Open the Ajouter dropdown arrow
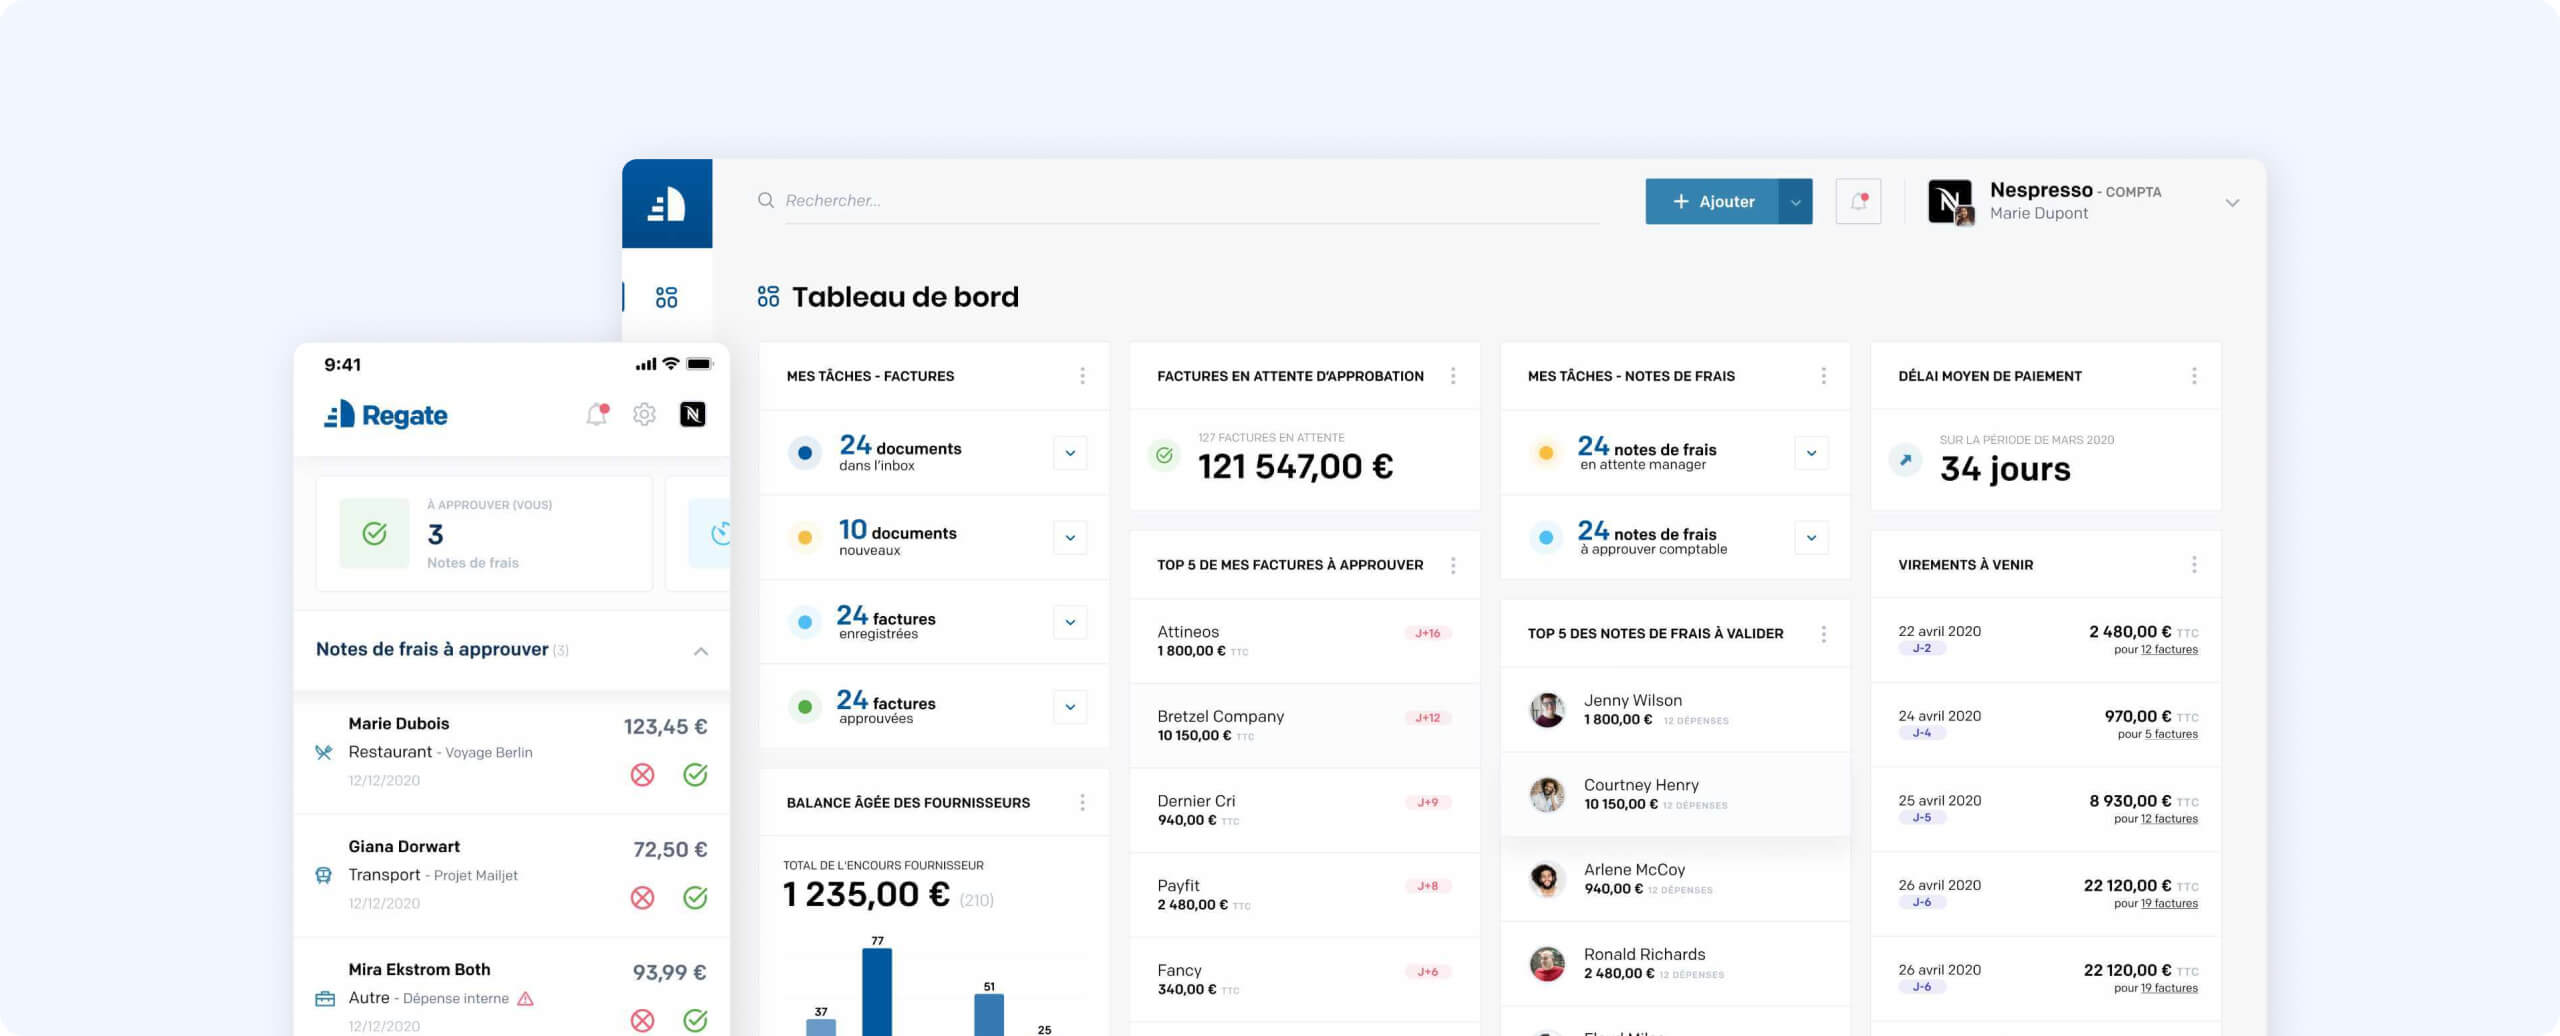 1796,202
